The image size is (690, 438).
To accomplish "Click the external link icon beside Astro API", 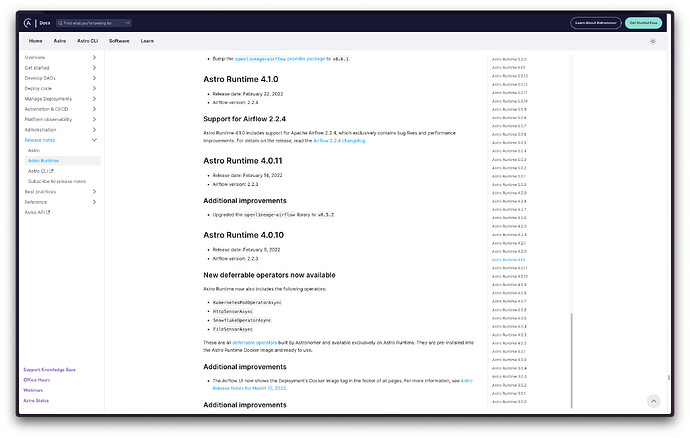I will point(48,212).
